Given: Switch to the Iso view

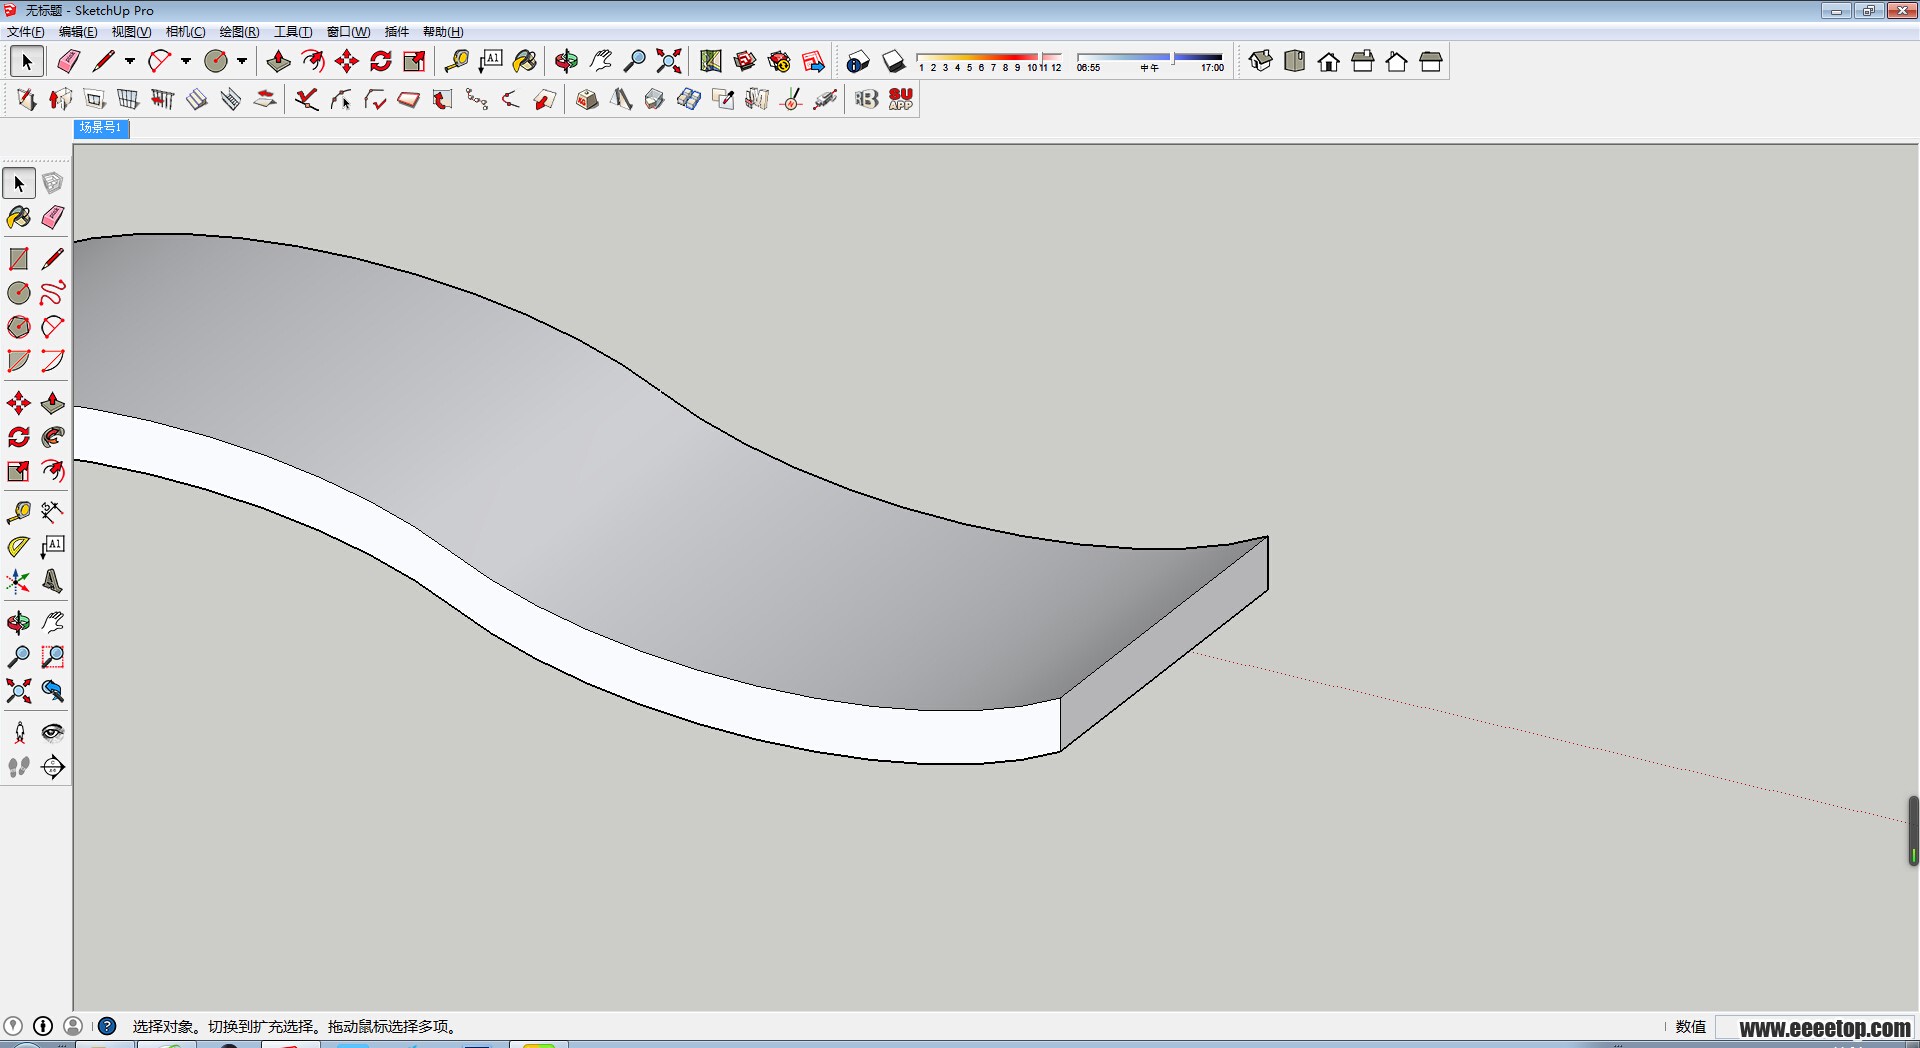Looking at the screenshot, I should [1261, 61].
